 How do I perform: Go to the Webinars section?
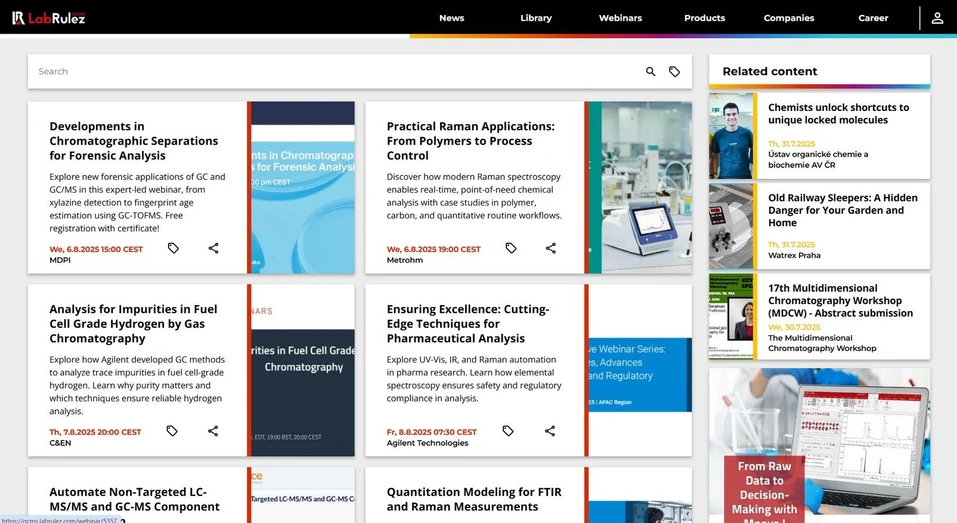(620, 18)
